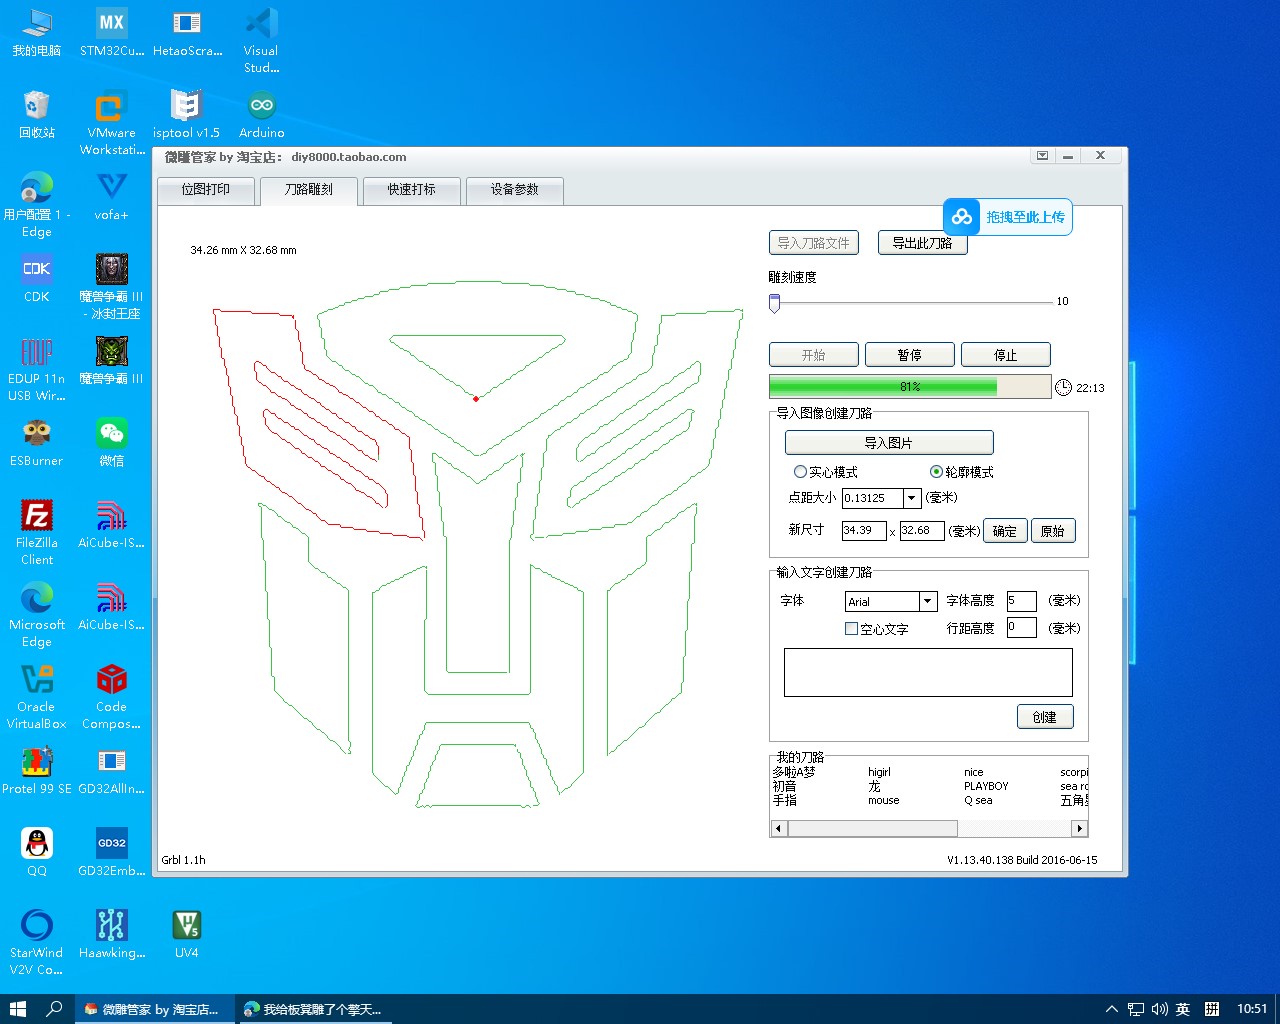The height and width of the screenshot is (1024, 1280).
Task: Open the UV4 desktop icon
Action: [186, 927]
